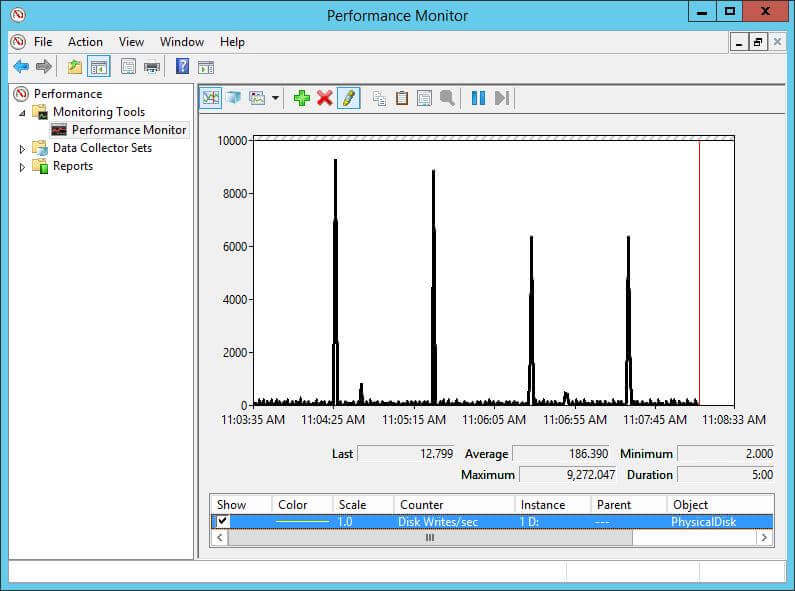Image resolution: width=795 pixels, height=591 pixels.
Task: Uncheck Show checkbox for Disk Writes/sec
Action: 223,522
